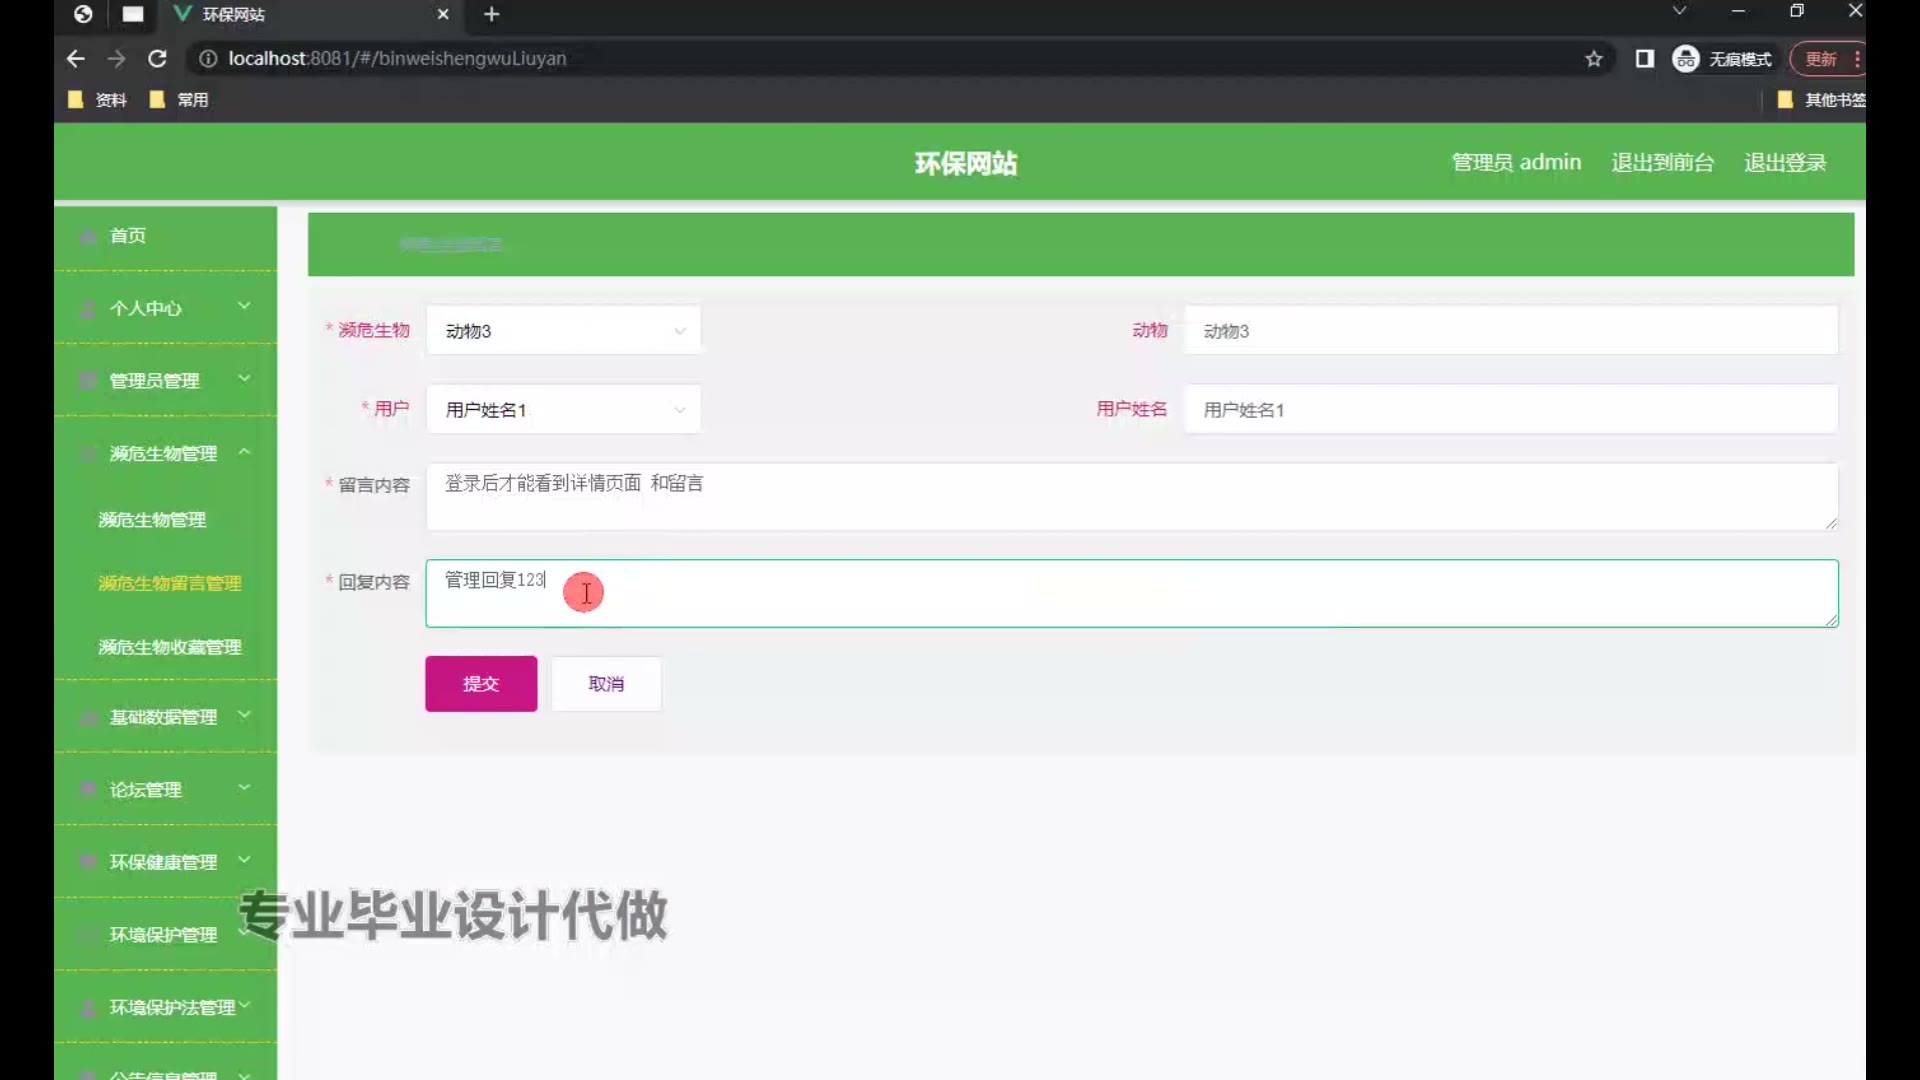Viewport: 1920px width, 1080px height.
Task: Click 退出登录 link in header
Action: pyautogui.click(x=1785, y=163)
